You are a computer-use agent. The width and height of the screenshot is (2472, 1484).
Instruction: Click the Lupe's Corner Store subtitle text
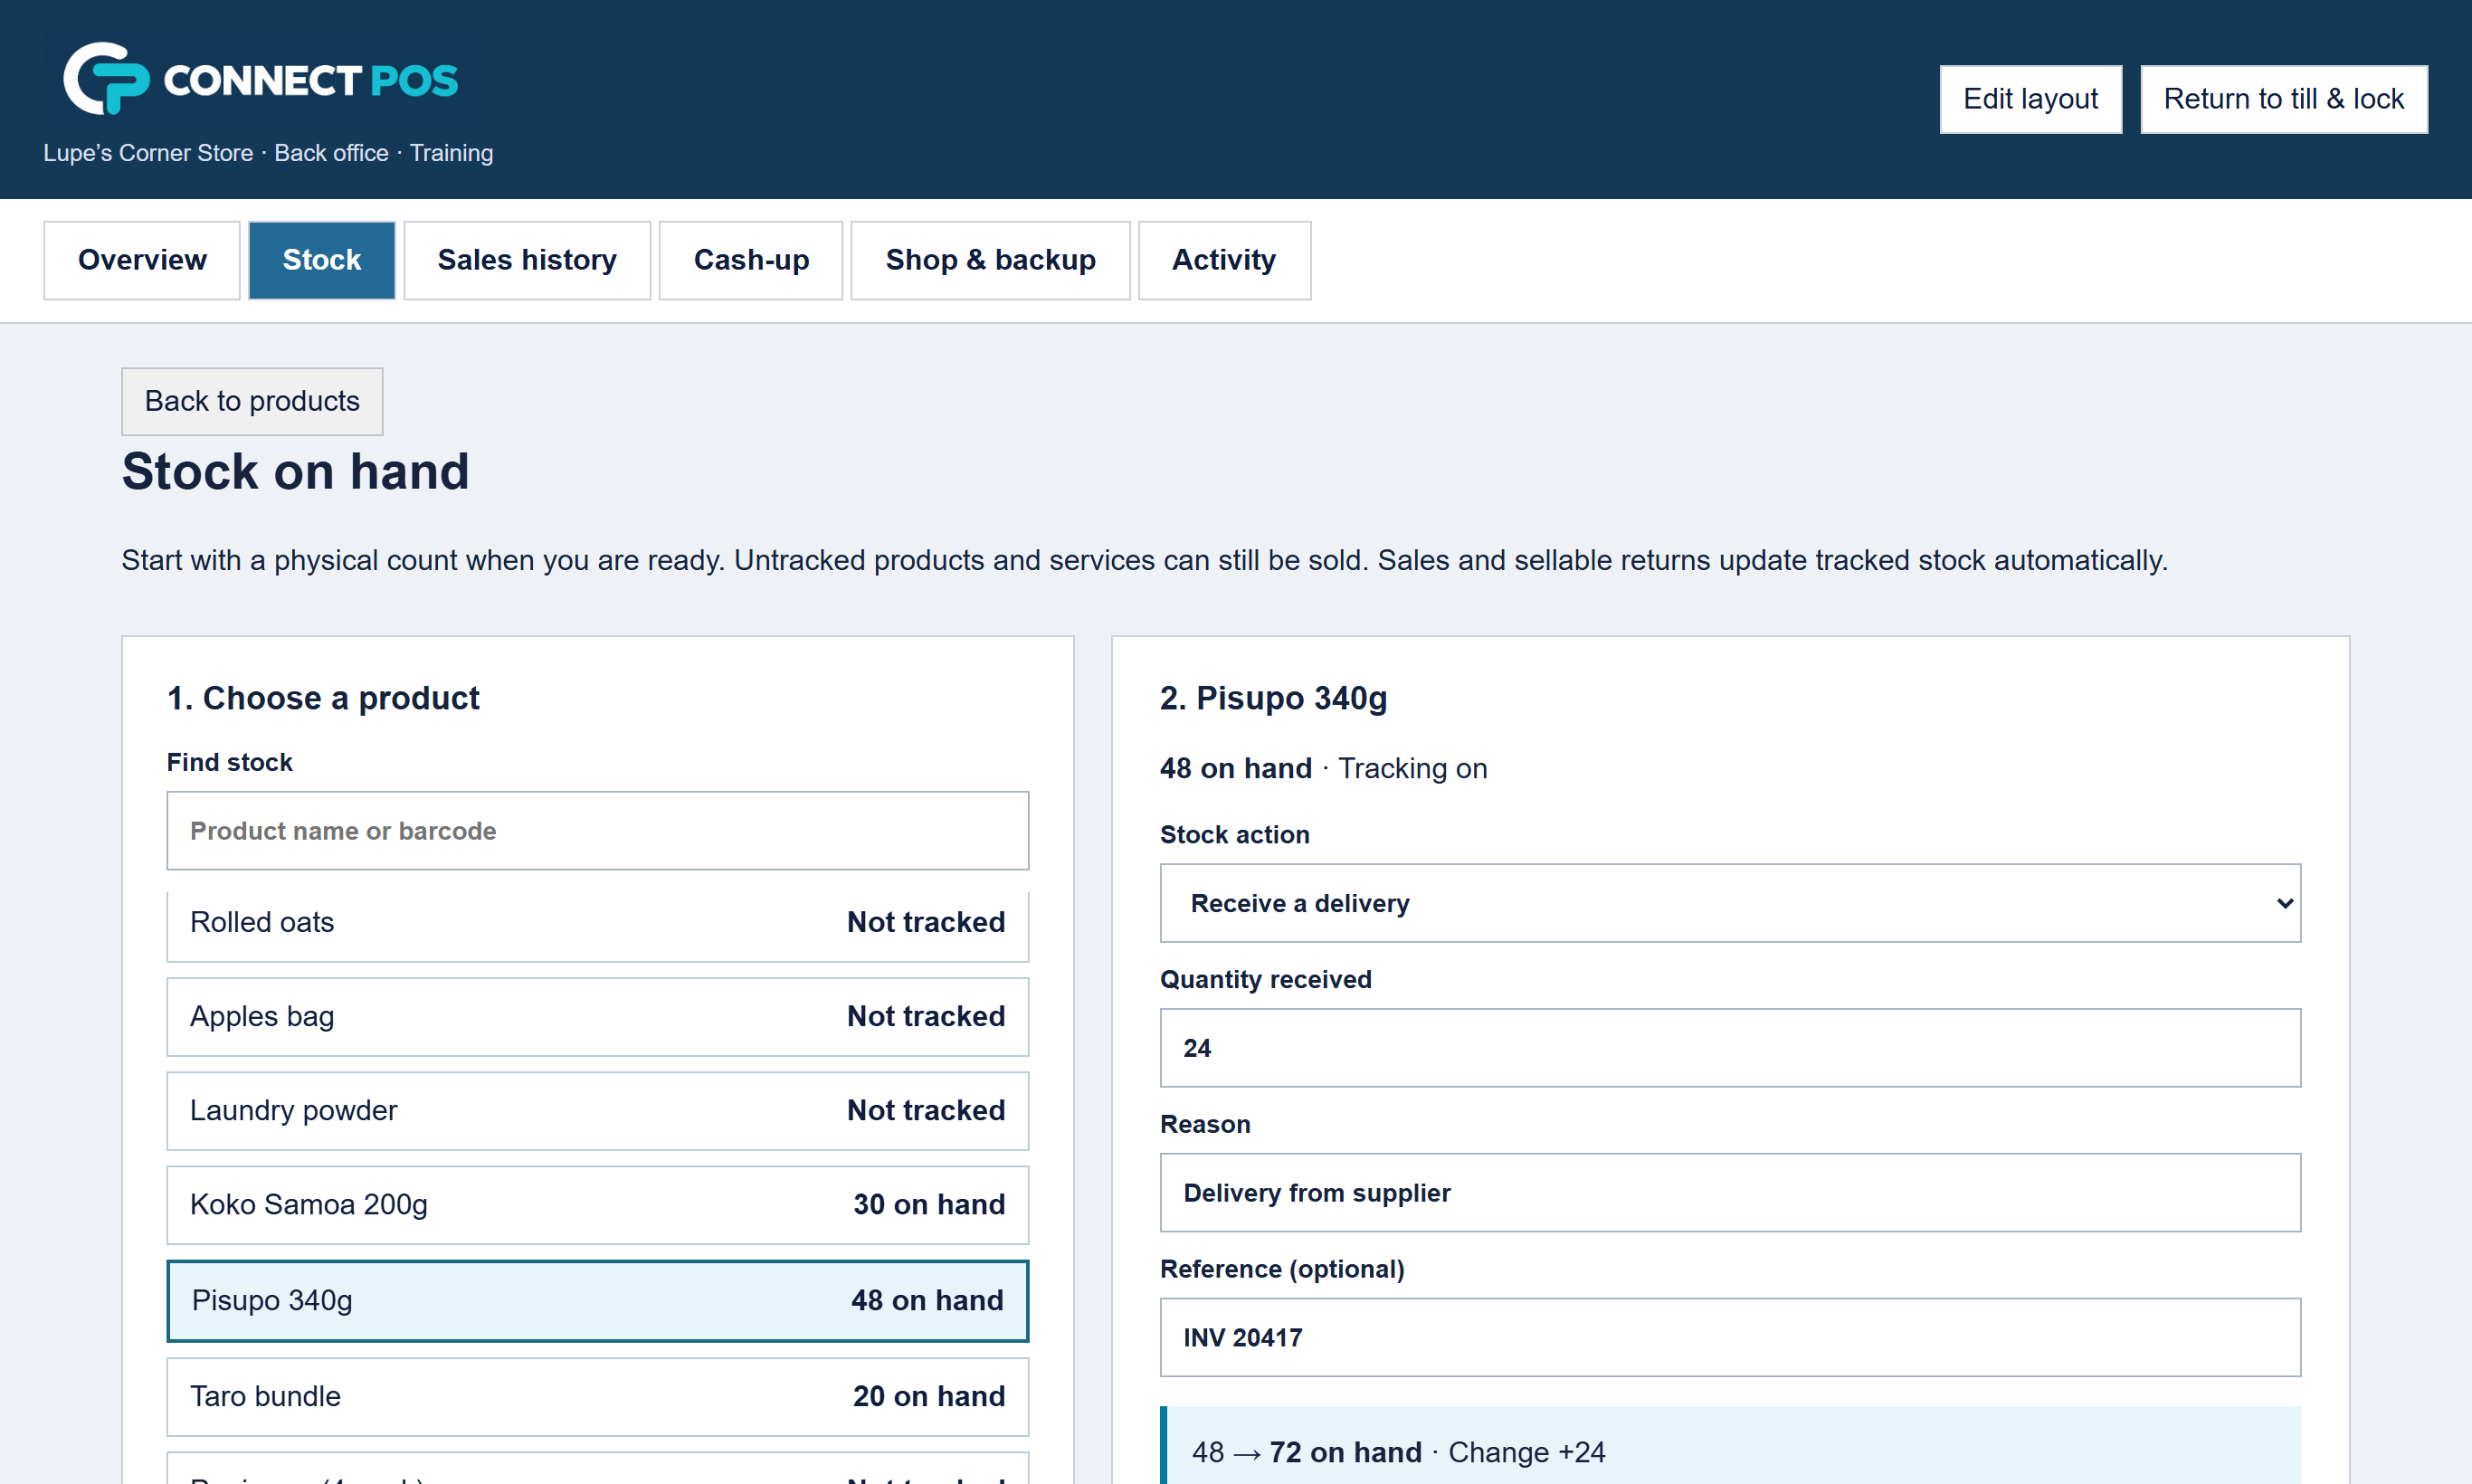coord(268,153)
